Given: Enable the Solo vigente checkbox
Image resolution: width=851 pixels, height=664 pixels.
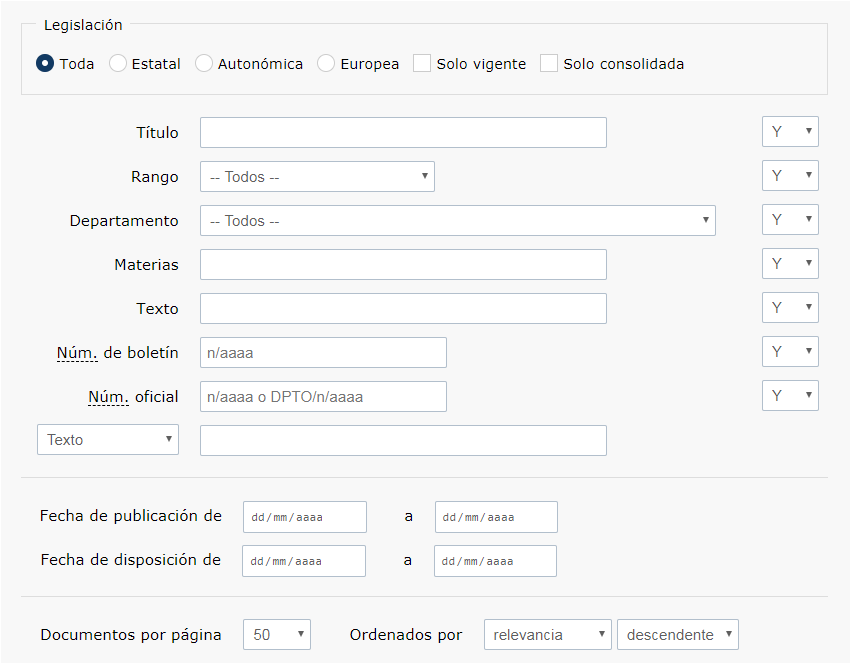Looking at the screenshot, I should 422,63.
